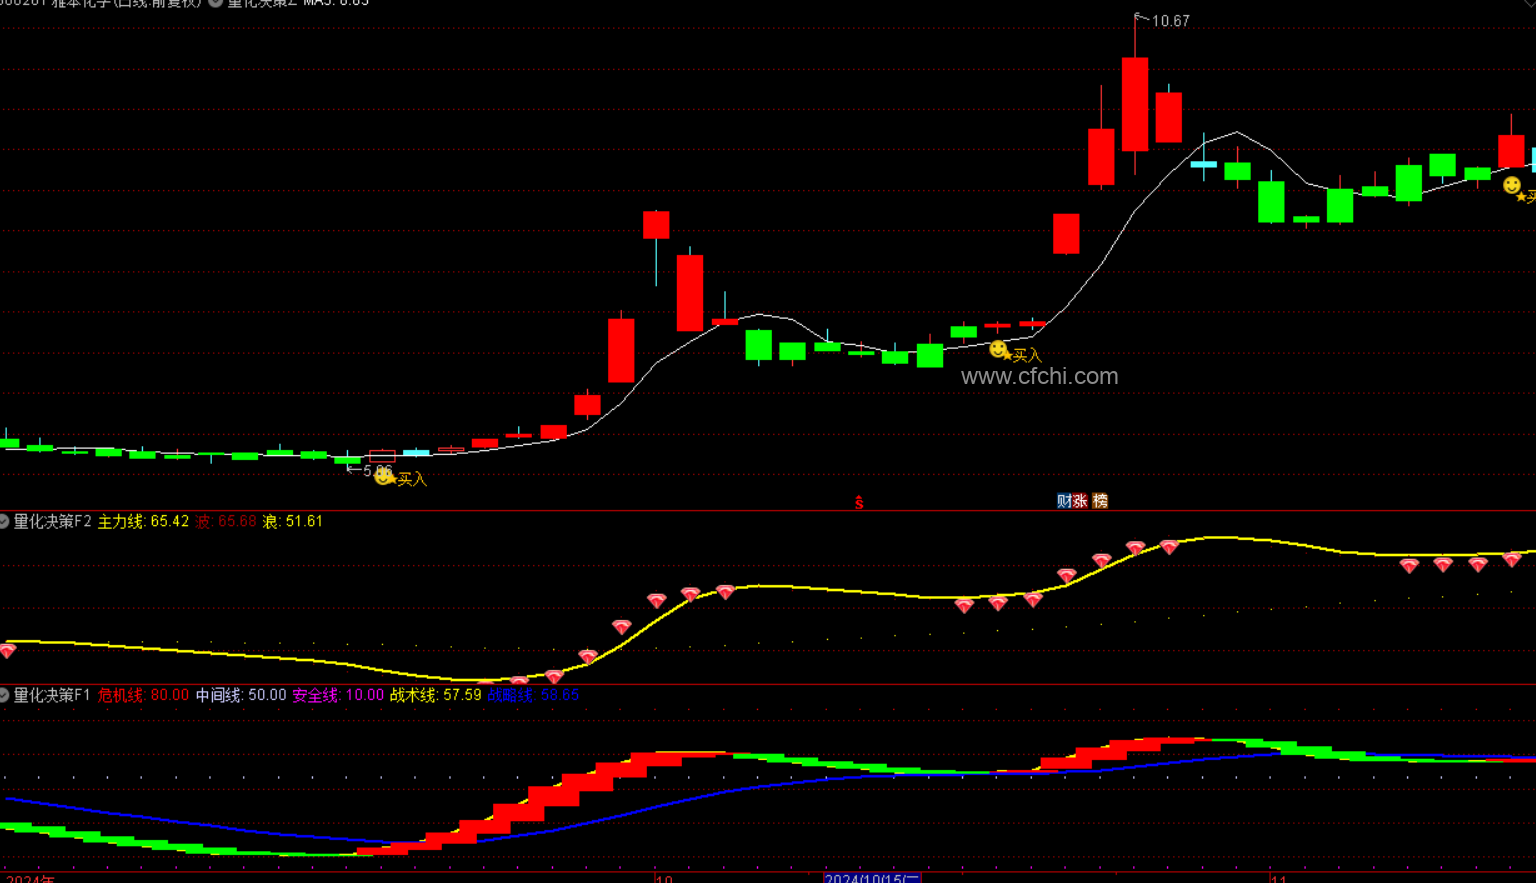Toggle the 量化决策F2 indicator settings icon
Screen dimensions: 1536x883
point(4,521)
